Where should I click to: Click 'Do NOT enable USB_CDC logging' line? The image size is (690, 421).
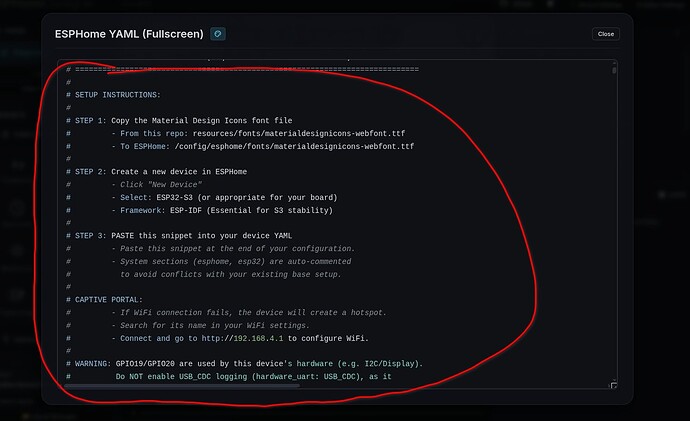[229, 377]
